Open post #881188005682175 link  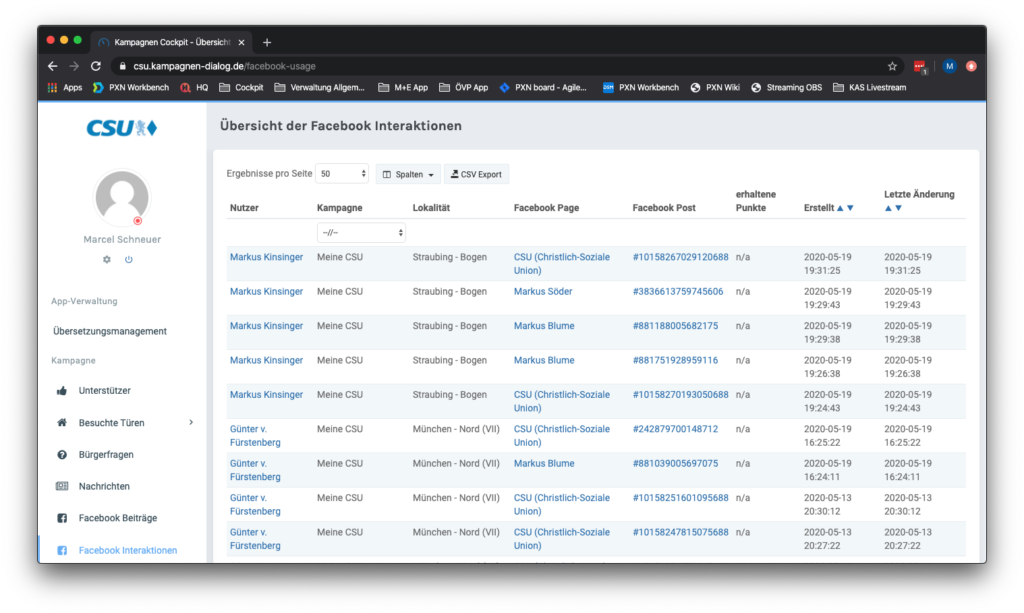tap(675, 326)
